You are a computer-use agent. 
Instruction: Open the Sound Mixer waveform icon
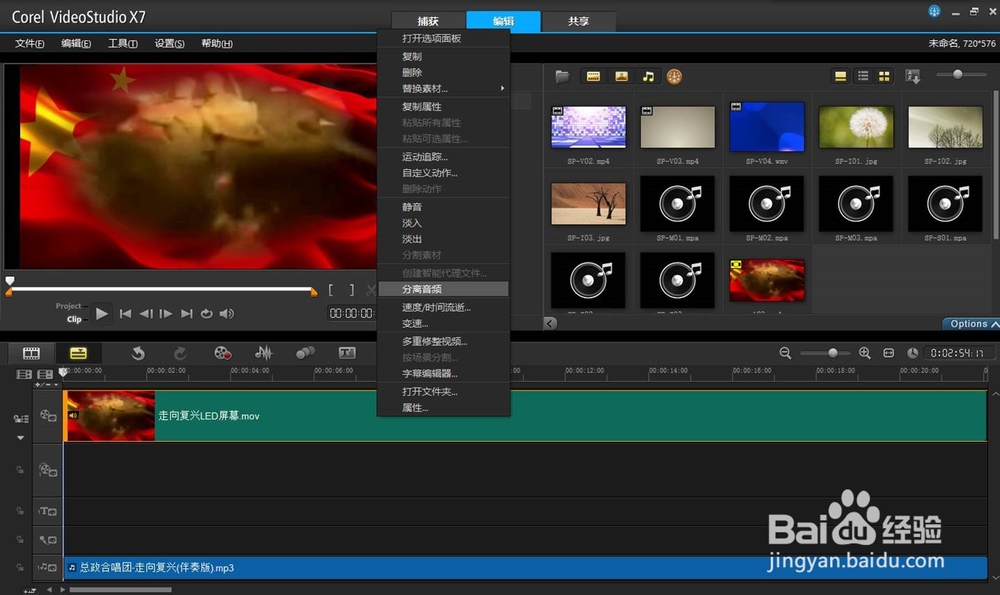coord(263,353)
